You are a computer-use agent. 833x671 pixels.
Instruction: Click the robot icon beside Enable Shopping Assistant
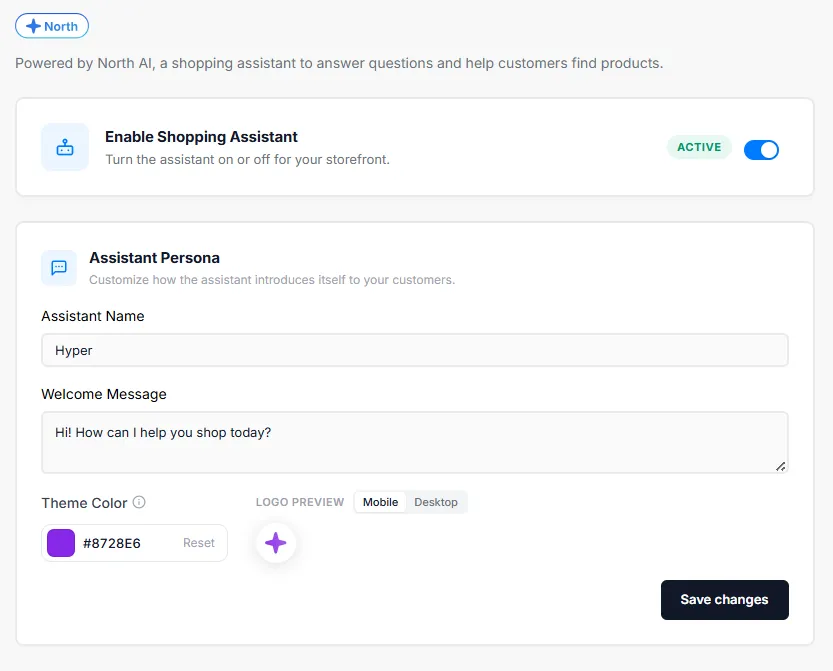(65, 147)
